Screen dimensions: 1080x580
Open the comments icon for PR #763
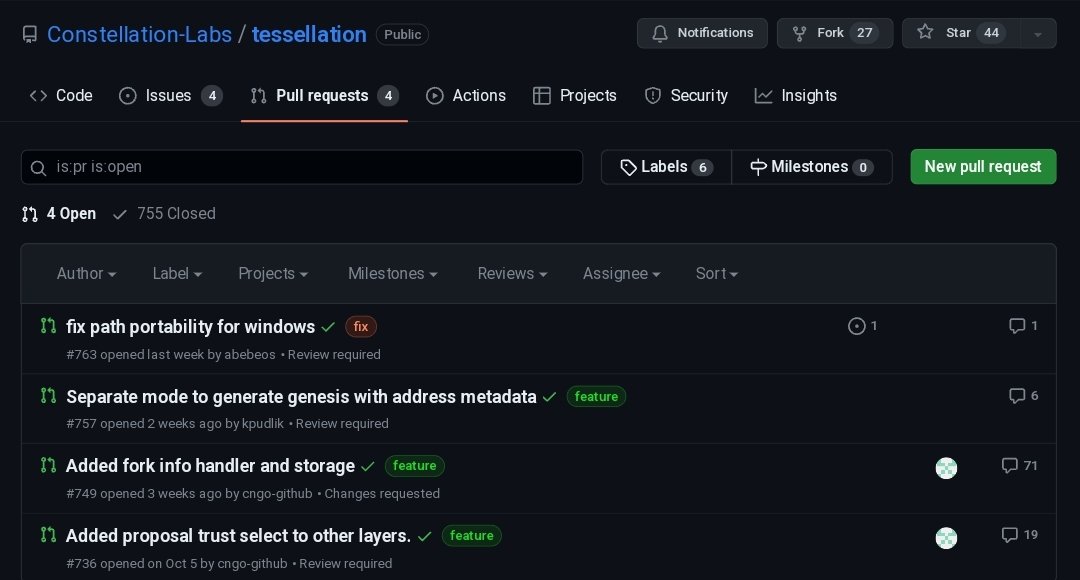click(x=1017, y=326)
